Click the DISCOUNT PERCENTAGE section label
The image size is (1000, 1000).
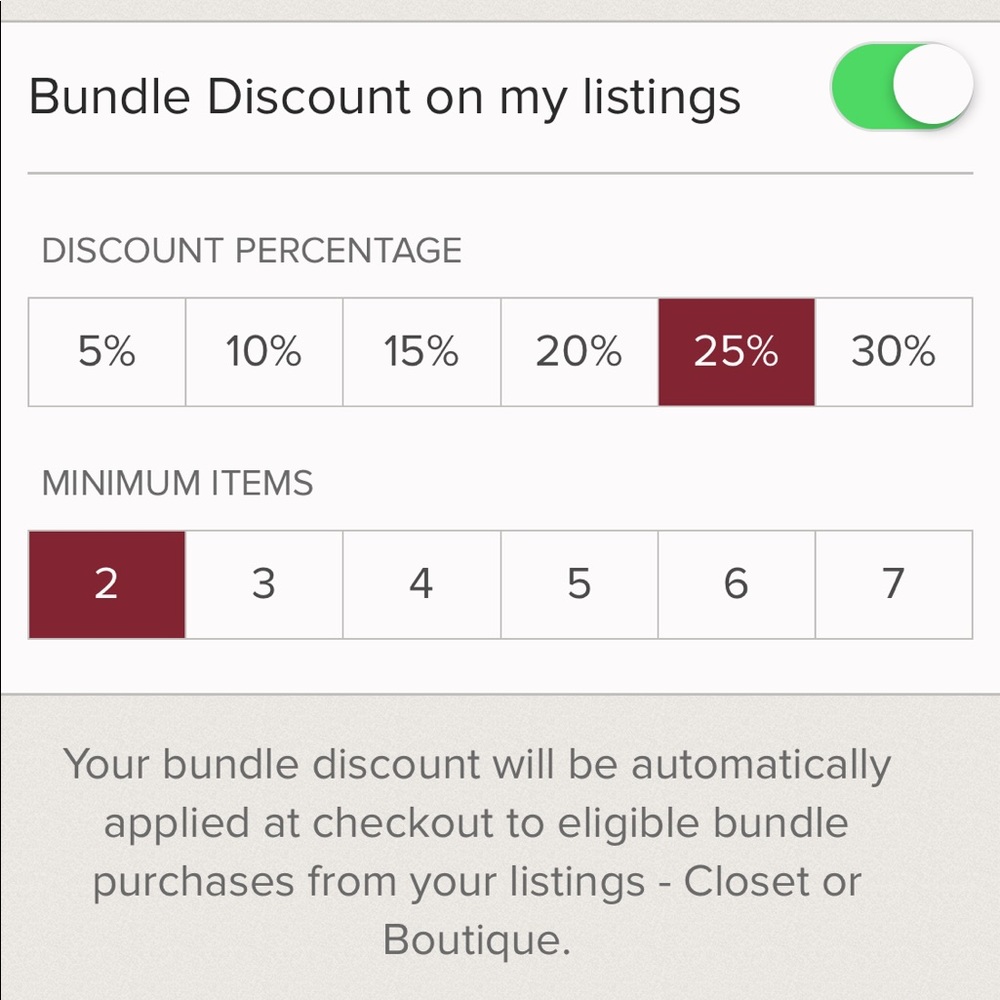[x=251, y=251]
